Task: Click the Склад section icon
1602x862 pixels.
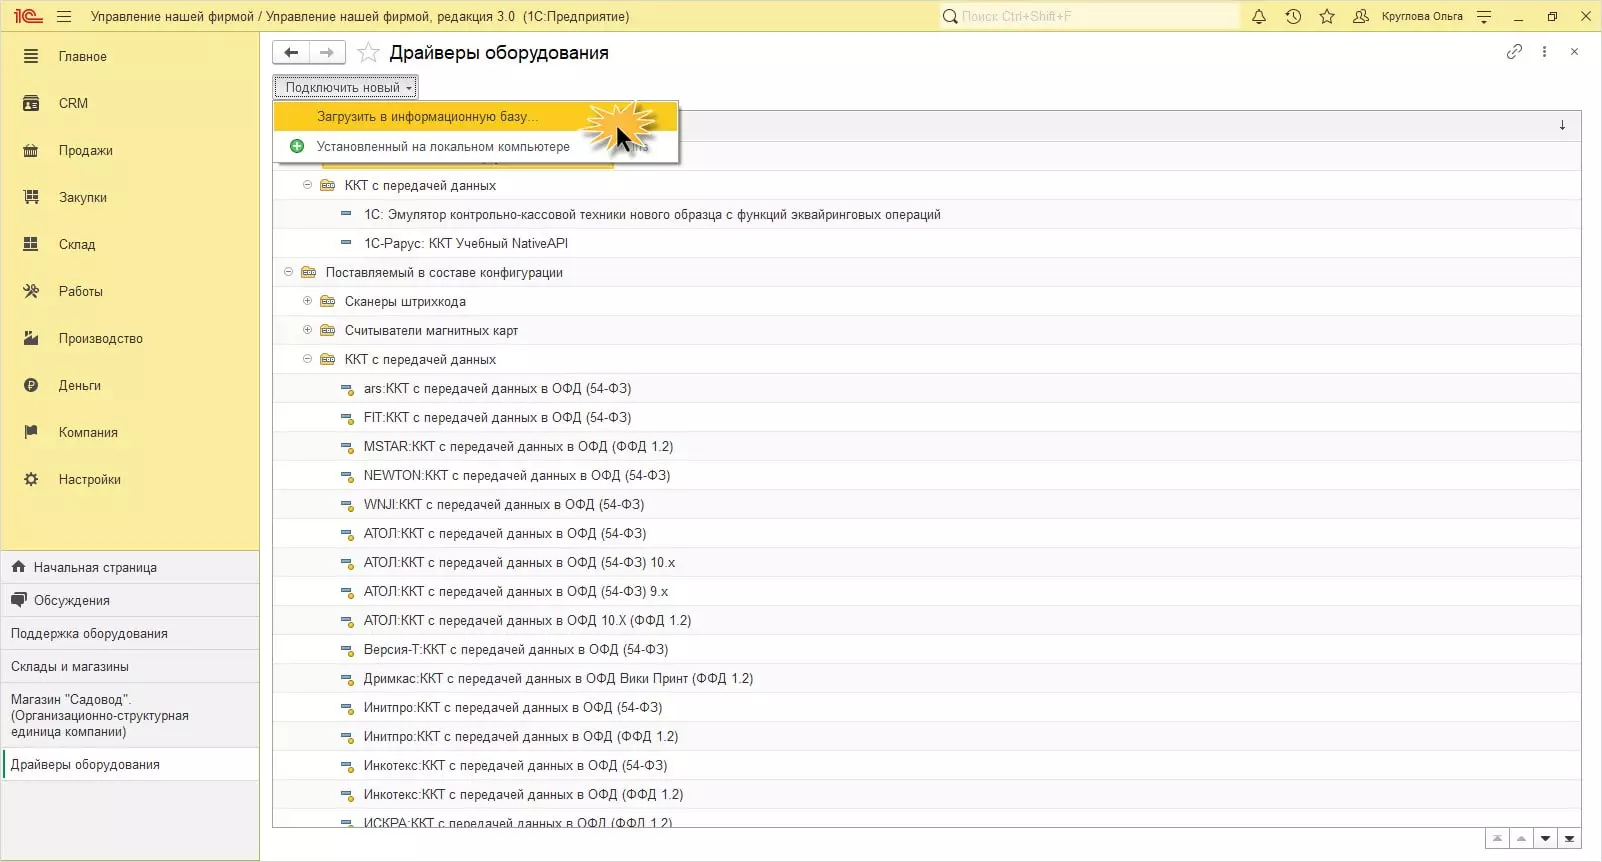Action: click(31, 244)
